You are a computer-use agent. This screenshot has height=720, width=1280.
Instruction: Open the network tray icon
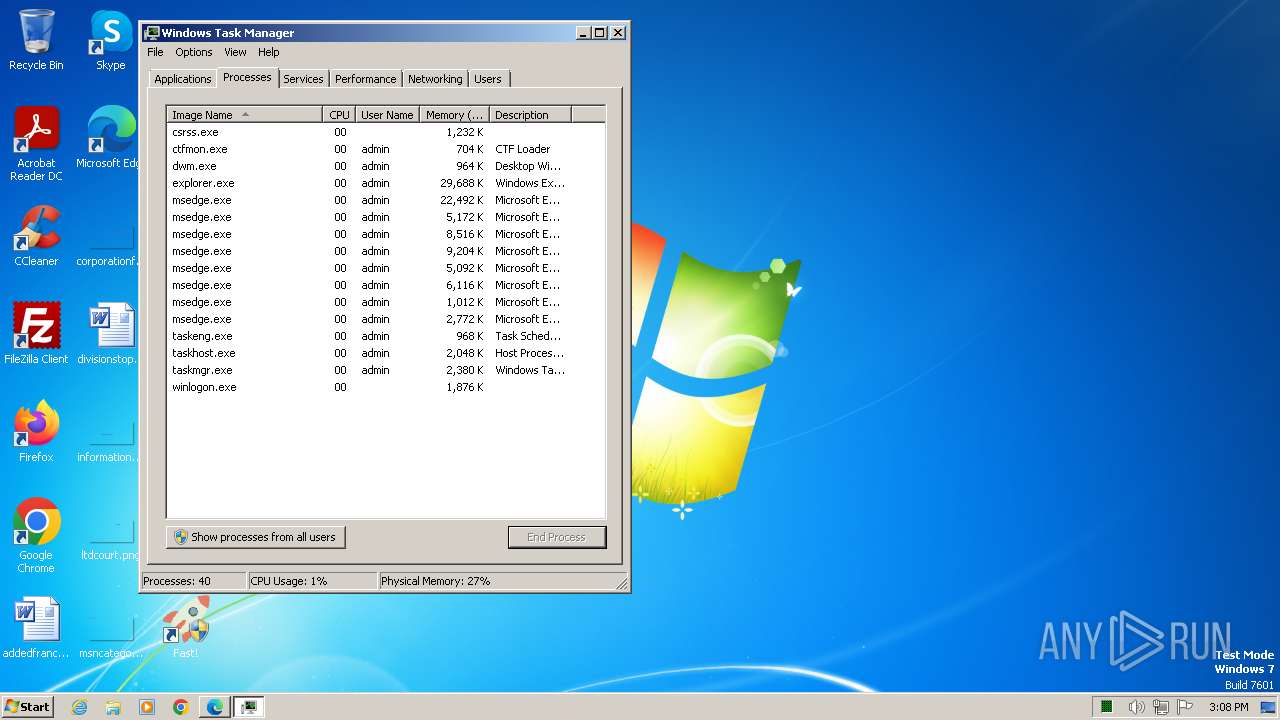(1161, 707)
